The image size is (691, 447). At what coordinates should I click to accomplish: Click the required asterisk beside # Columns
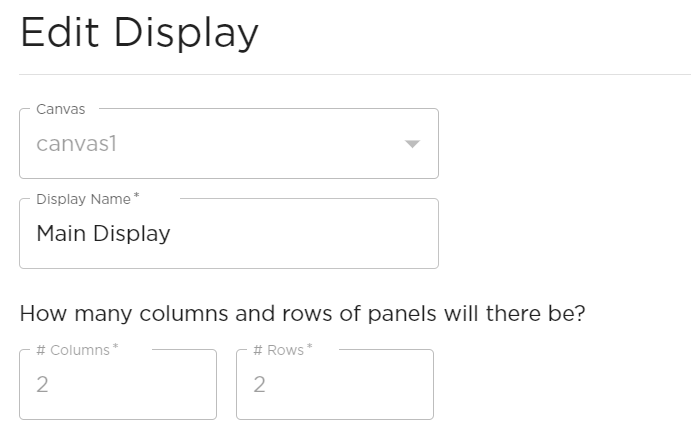pos(114,349)
